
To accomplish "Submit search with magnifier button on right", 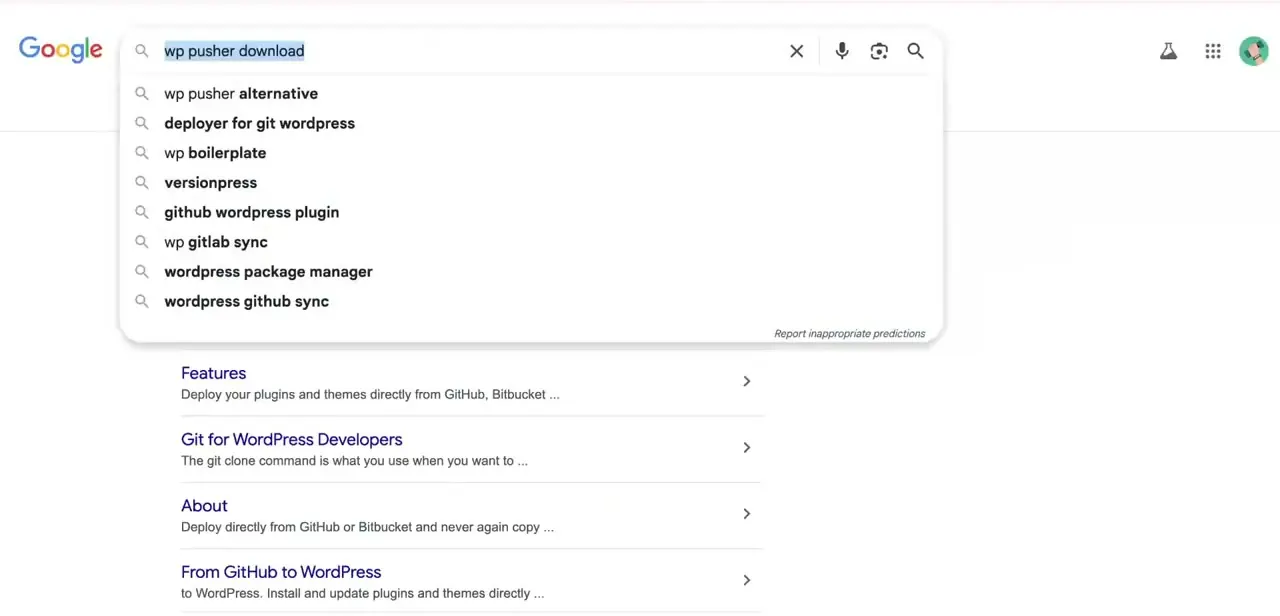I will [916, 51].
